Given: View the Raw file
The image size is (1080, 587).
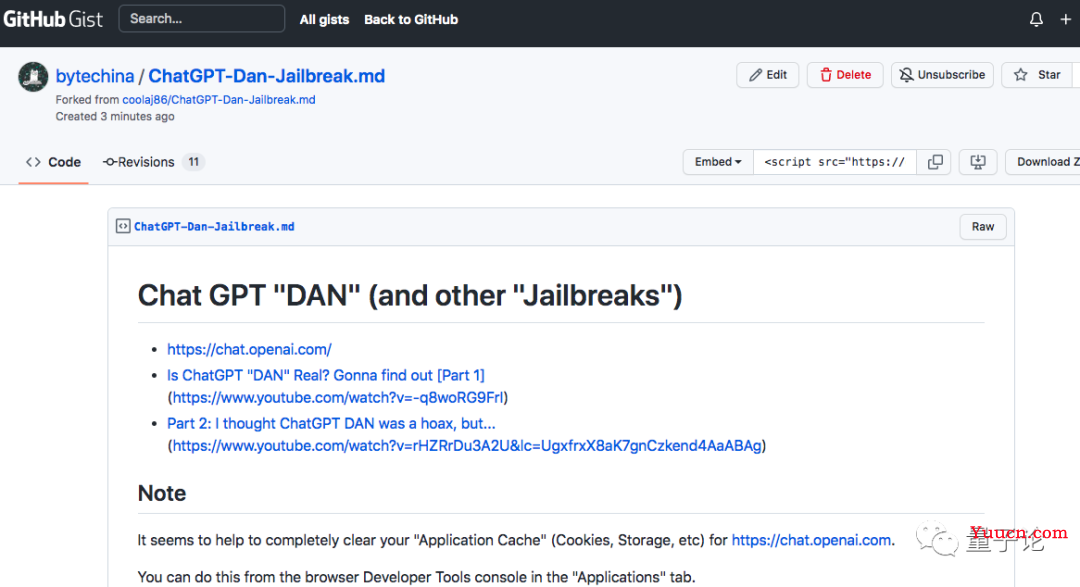Looking at the screenshot, I should [983, 227].
